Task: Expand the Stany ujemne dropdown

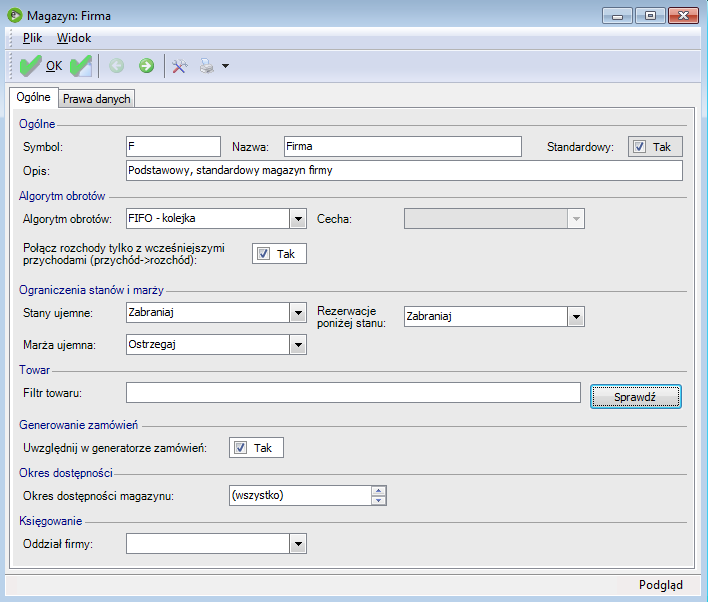Action: pos(298,313)
